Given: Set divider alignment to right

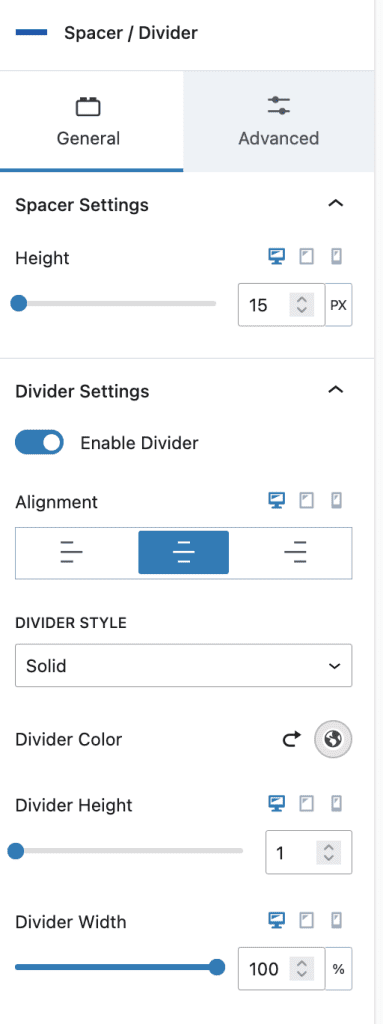Looking at the screenshot, I should tap(296, 552).
